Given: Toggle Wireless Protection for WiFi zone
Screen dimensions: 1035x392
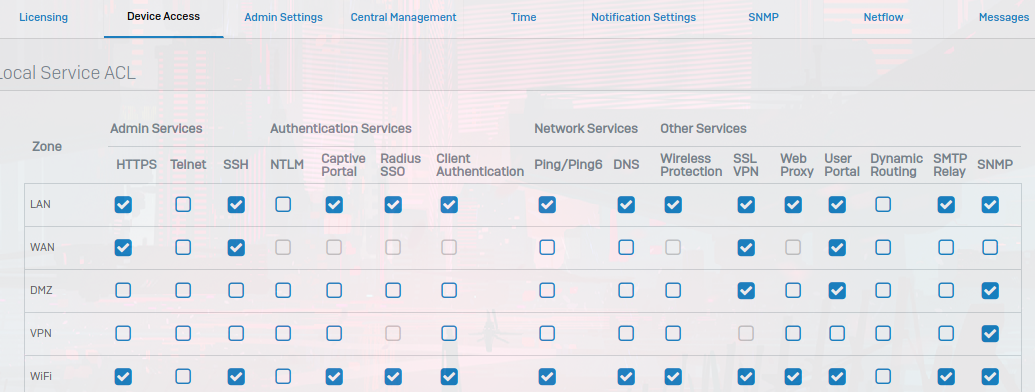Looking at the screenshot, I should coord(673,377).
